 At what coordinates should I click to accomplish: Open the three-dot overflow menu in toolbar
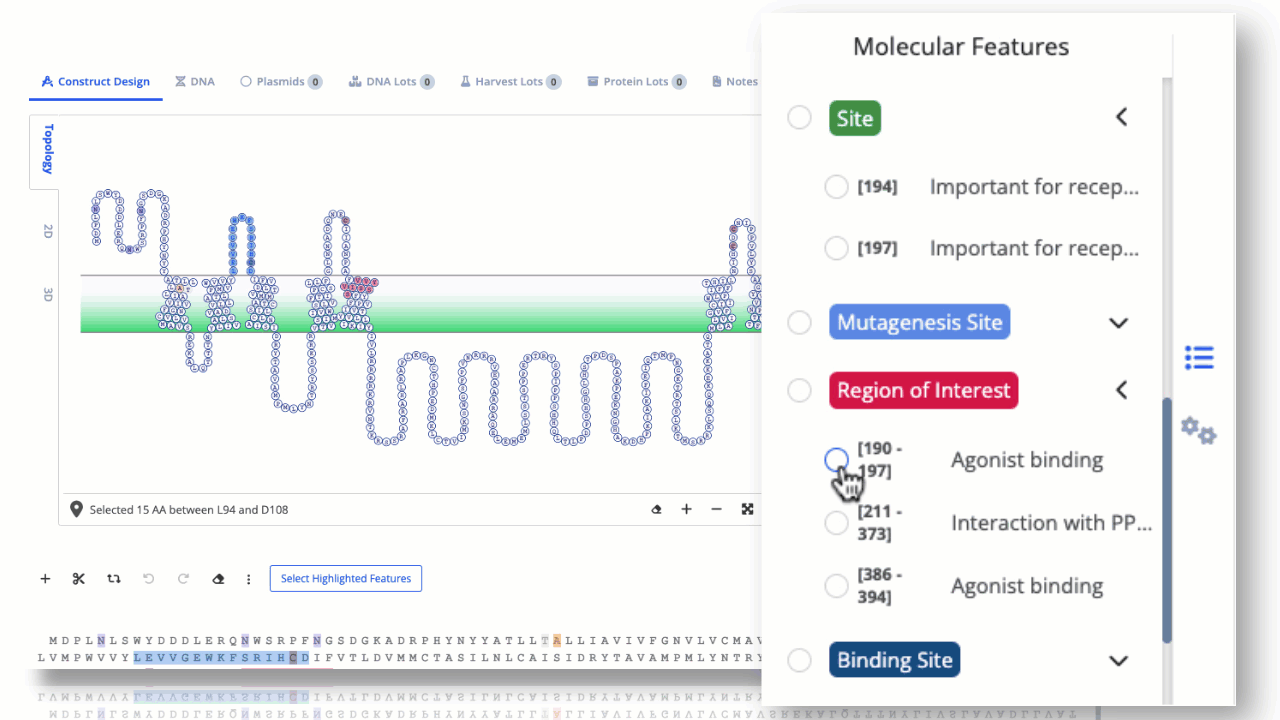pos(248,578)
